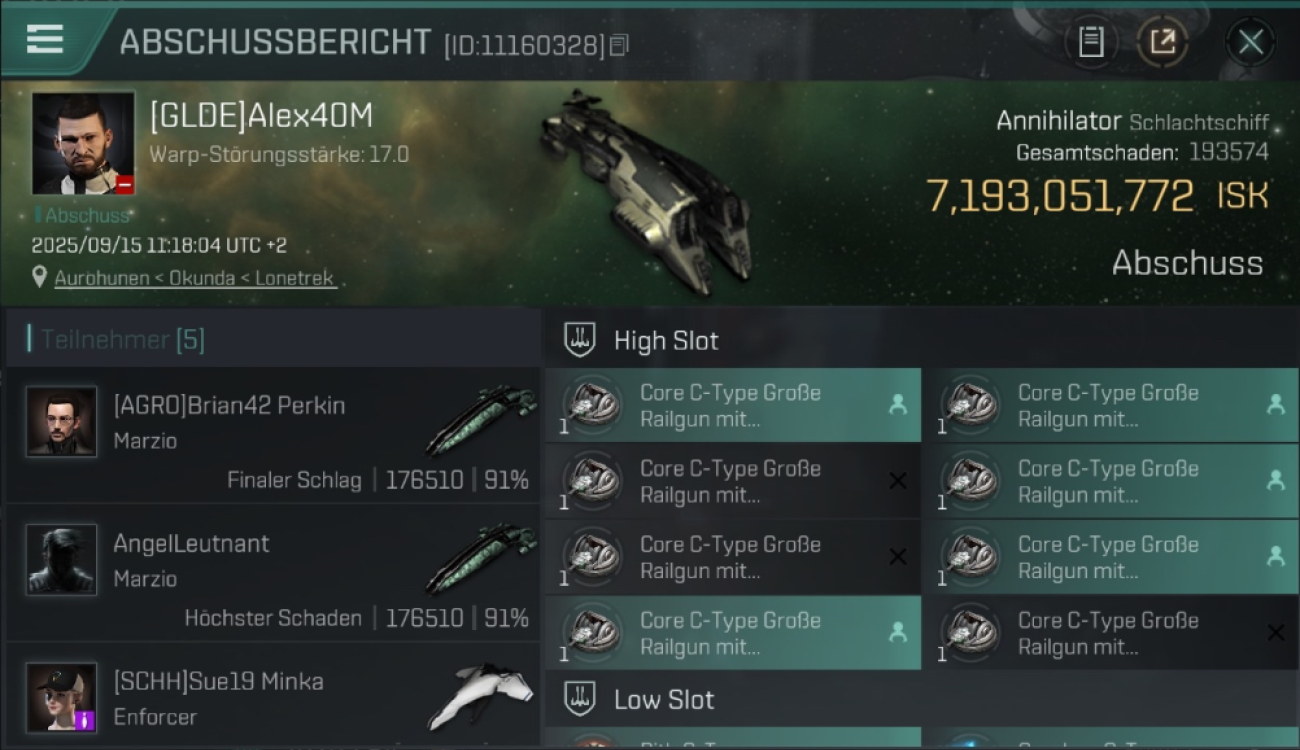Click the clipboard report icon in header
The width and height of the screenshot is (1300, 750).
(x=1091, y=42)
